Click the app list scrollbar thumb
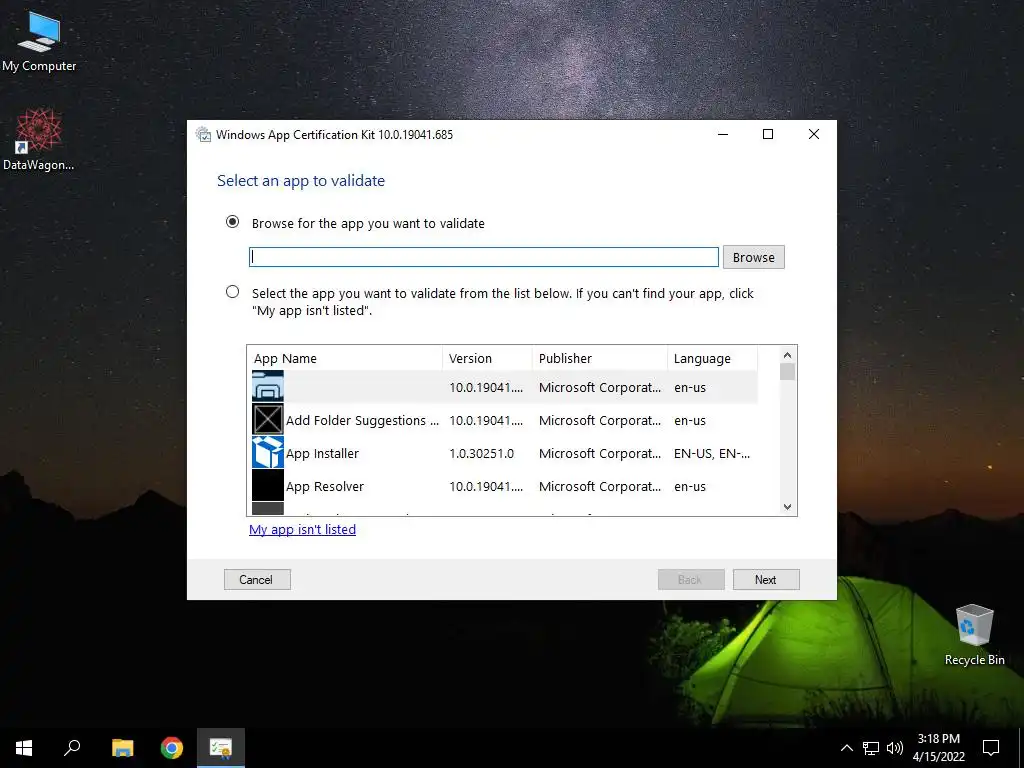 [x=788, y=372]
